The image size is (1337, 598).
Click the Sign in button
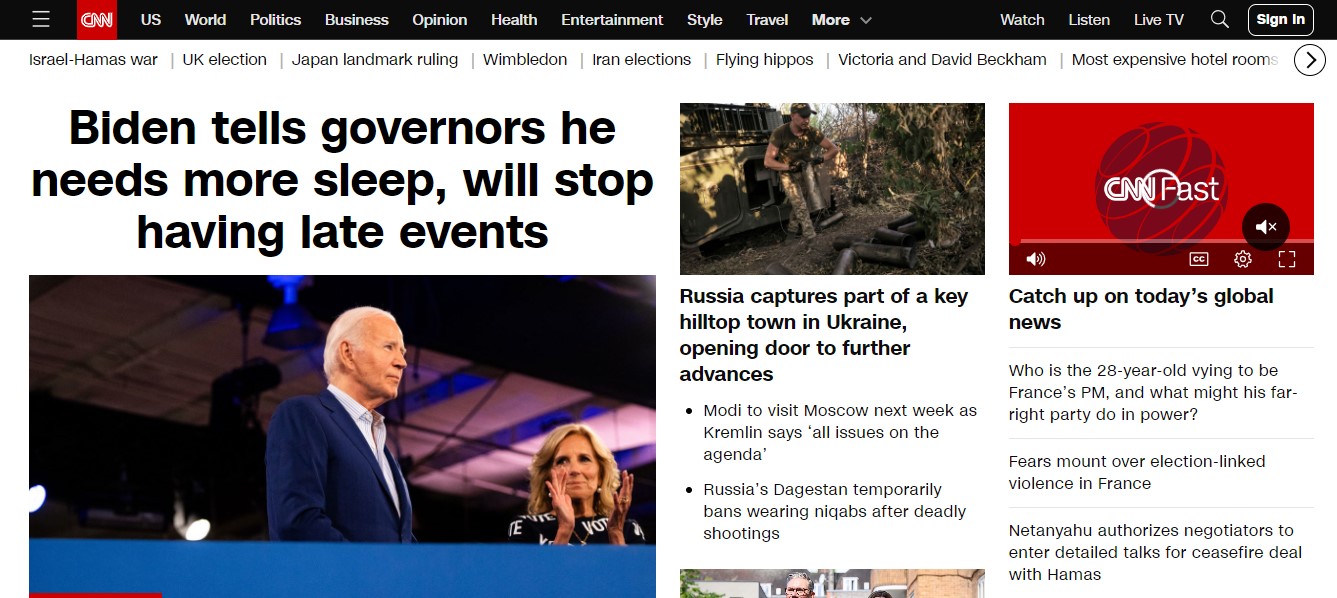click(x=1281, y=19)
